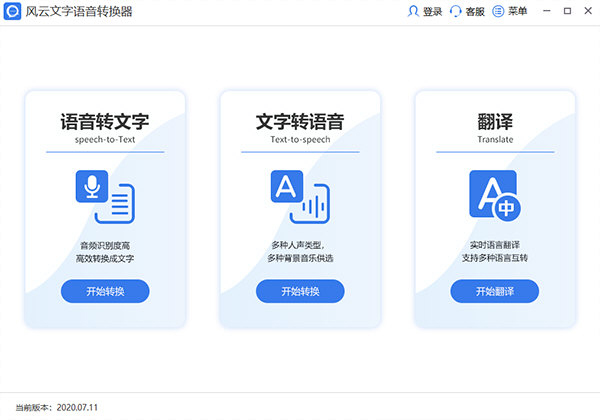Click the Translate subtitle text

click(x=494, y=141)
